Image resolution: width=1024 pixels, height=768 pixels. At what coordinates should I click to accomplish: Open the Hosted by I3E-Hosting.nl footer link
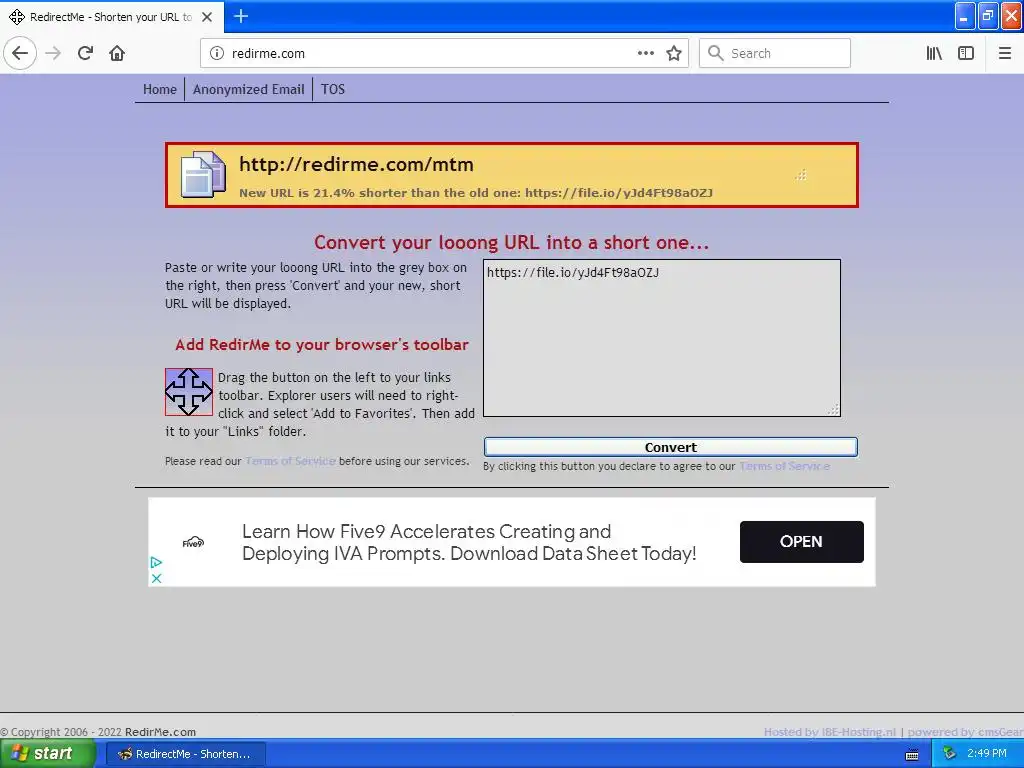coord(829,732)
